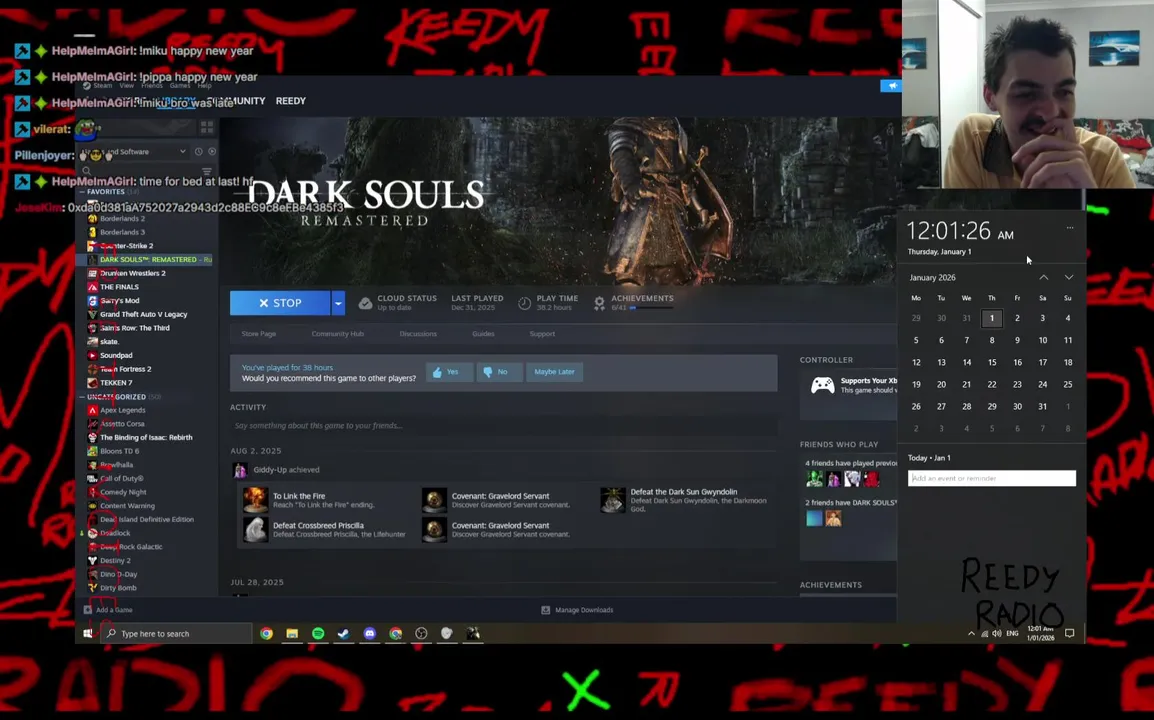Open the Guides tab
The image size is (1154, 720).
tap(483, 333)
